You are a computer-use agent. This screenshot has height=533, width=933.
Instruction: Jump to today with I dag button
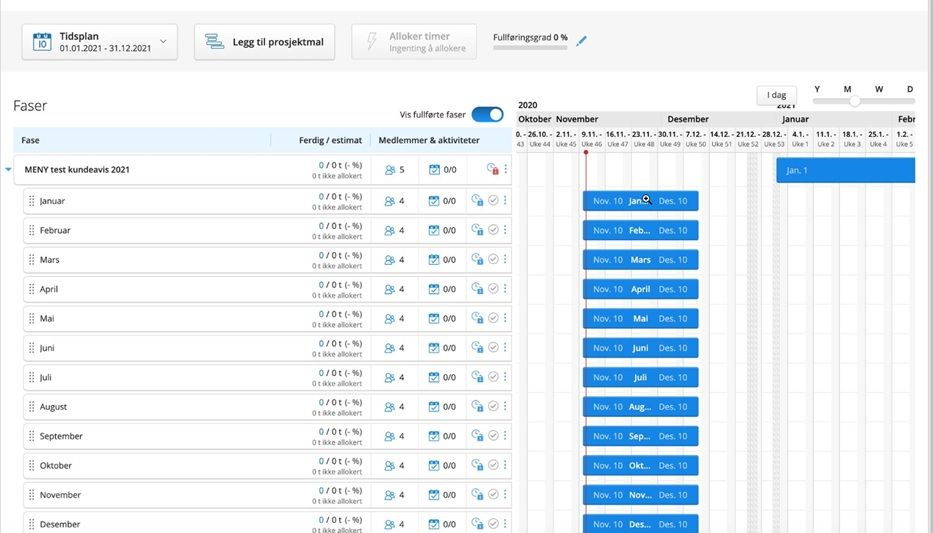(x=776, y=95)
